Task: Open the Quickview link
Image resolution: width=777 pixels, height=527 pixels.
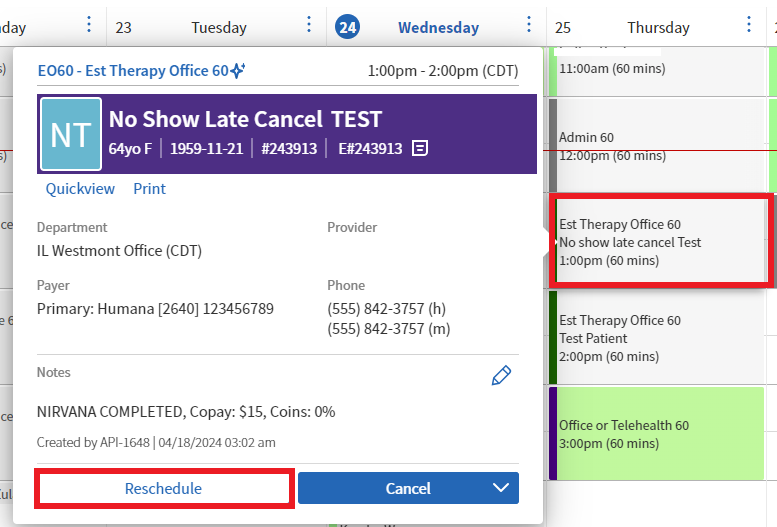Action: [80, 189]
